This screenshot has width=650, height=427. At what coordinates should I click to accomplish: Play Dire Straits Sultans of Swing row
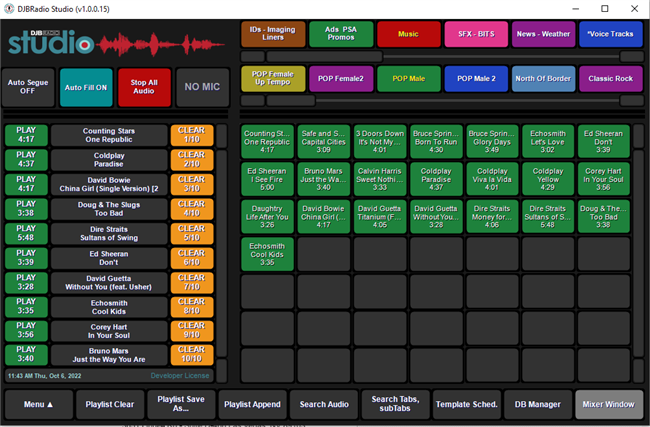click(26, 233)
